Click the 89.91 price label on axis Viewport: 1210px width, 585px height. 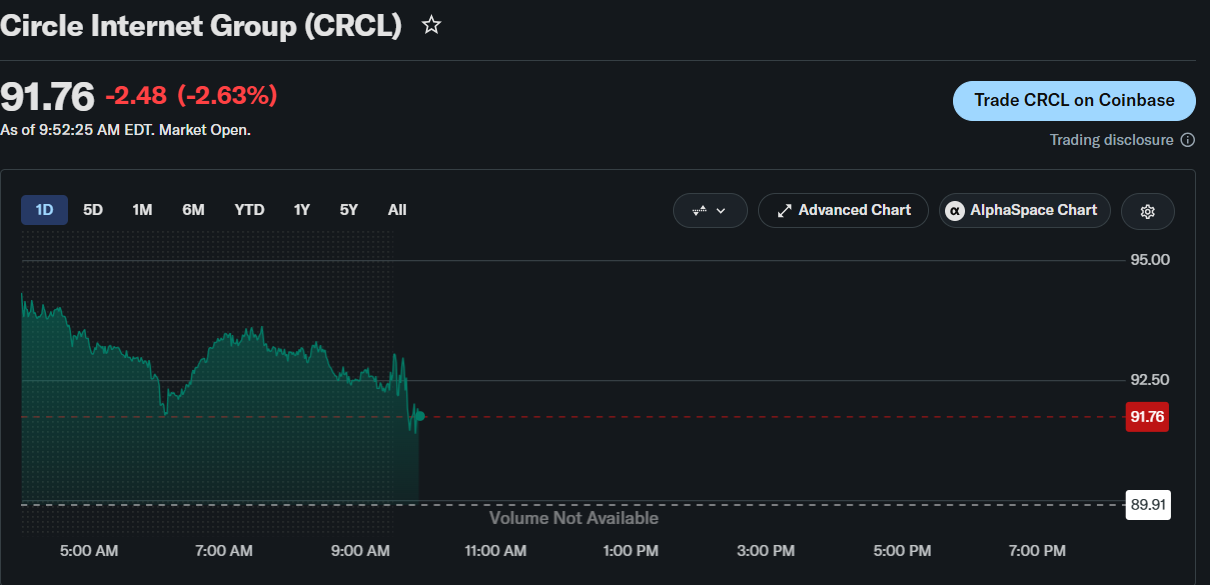(1147, 505)
